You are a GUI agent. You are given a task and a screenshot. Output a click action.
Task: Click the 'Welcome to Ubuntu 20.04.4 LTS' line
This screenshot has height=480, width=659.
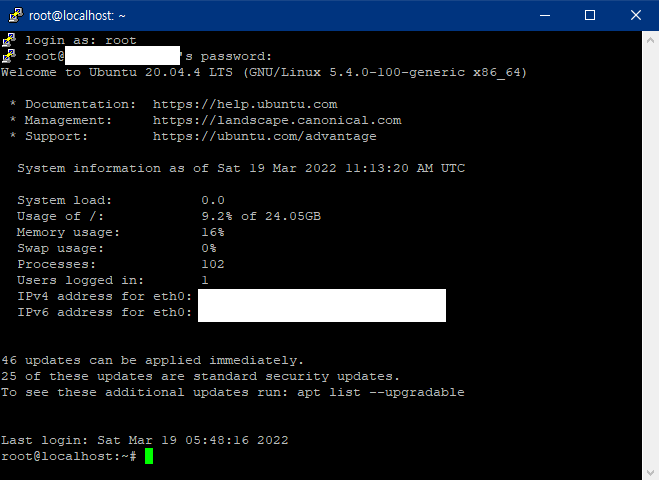264,72
